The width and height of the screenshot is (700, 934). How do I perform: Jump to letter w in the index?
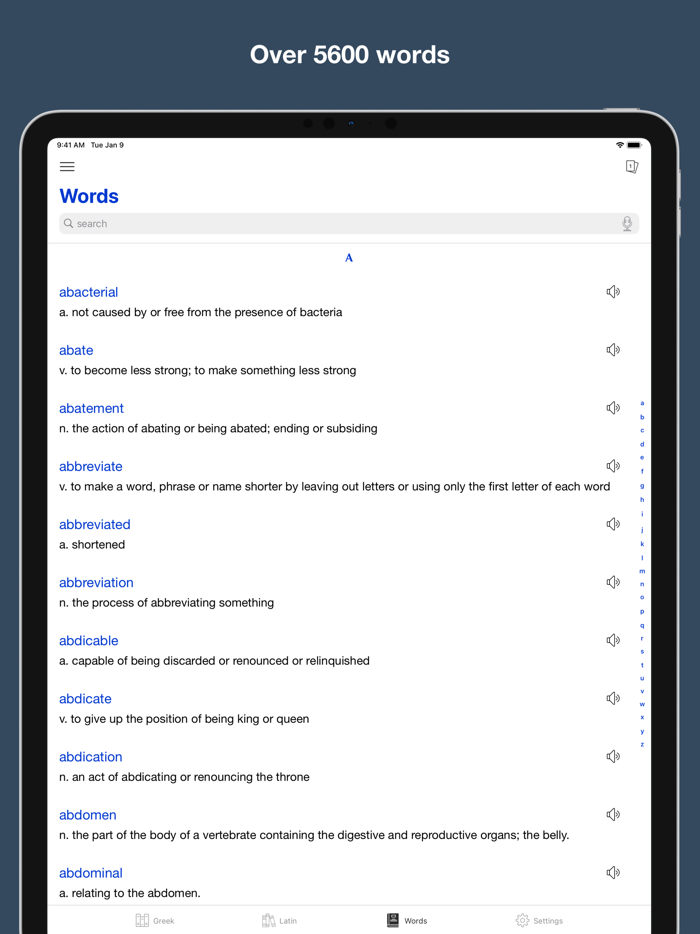(642, 704)
